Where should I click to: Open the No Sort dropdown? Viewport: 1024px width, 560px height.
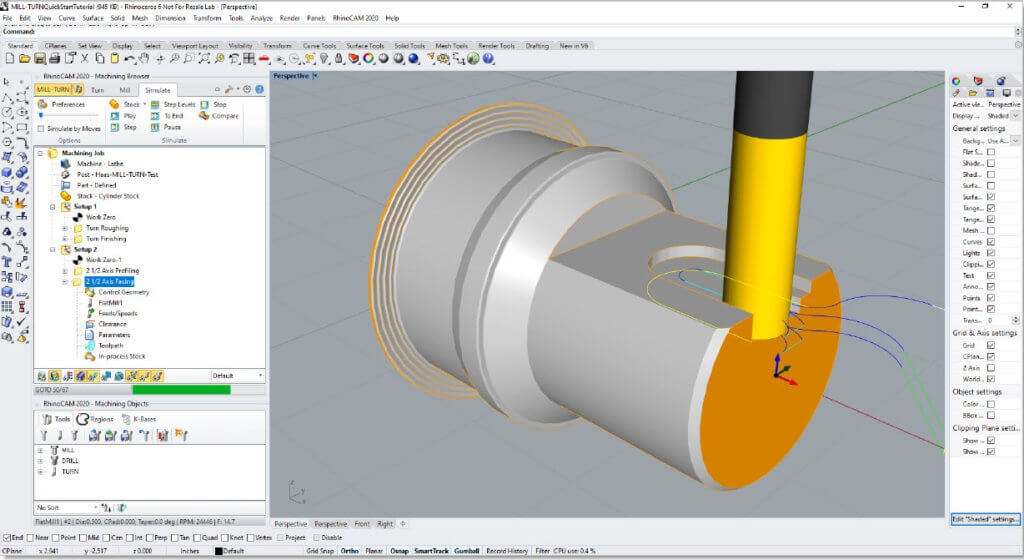pos(68,508)
